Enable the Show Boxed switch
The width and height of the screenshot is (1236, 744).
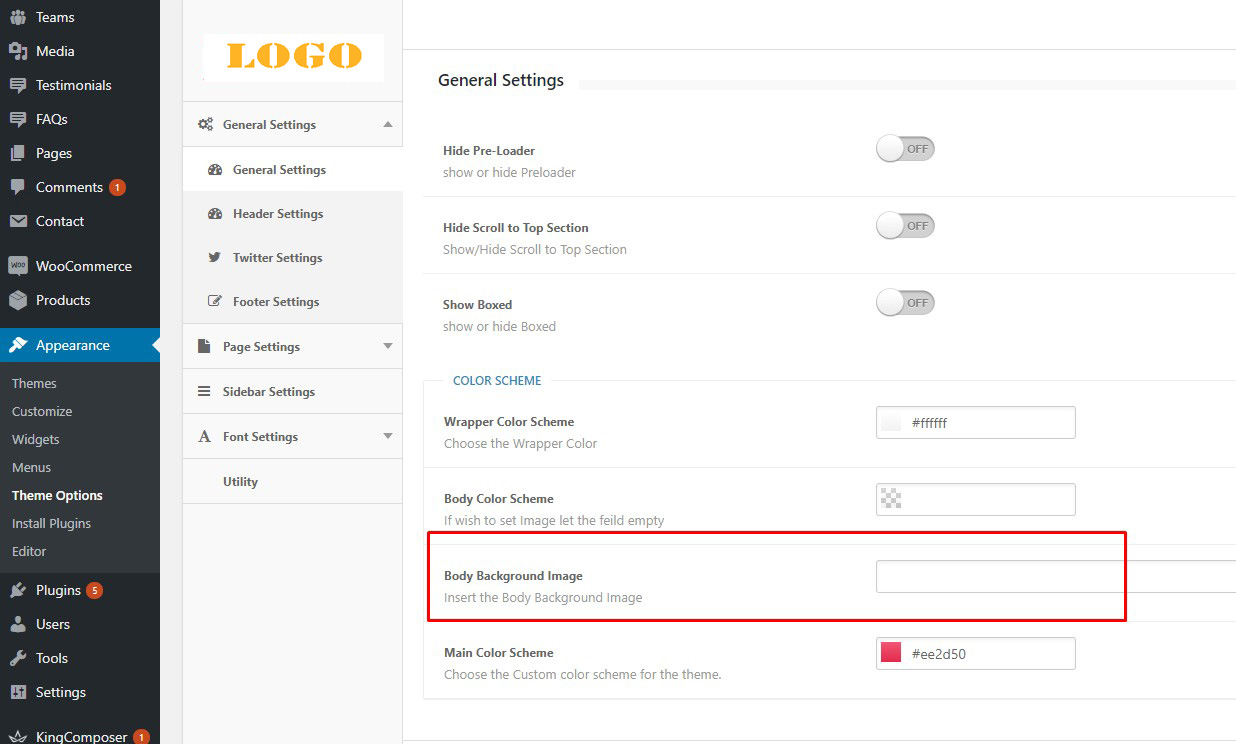tap(905, 303)
